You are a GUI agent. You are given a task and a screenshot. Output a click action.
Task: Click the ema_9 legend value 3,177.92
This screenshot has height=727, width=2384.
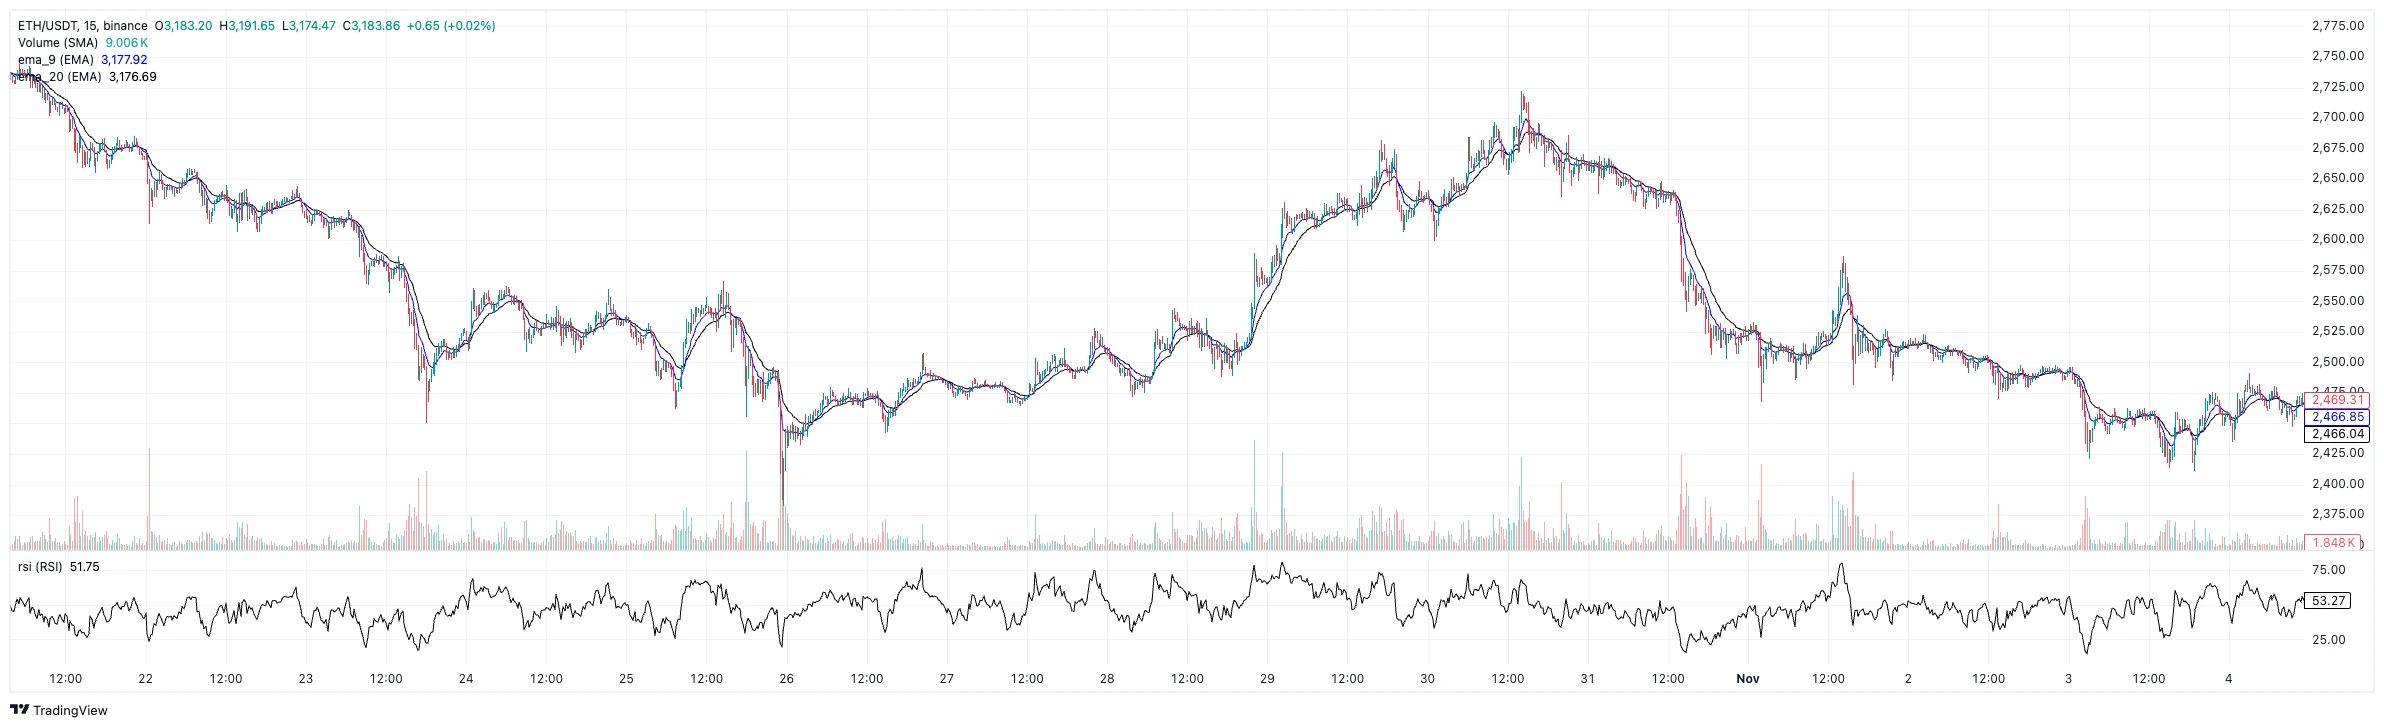click(x=124, y=60)
